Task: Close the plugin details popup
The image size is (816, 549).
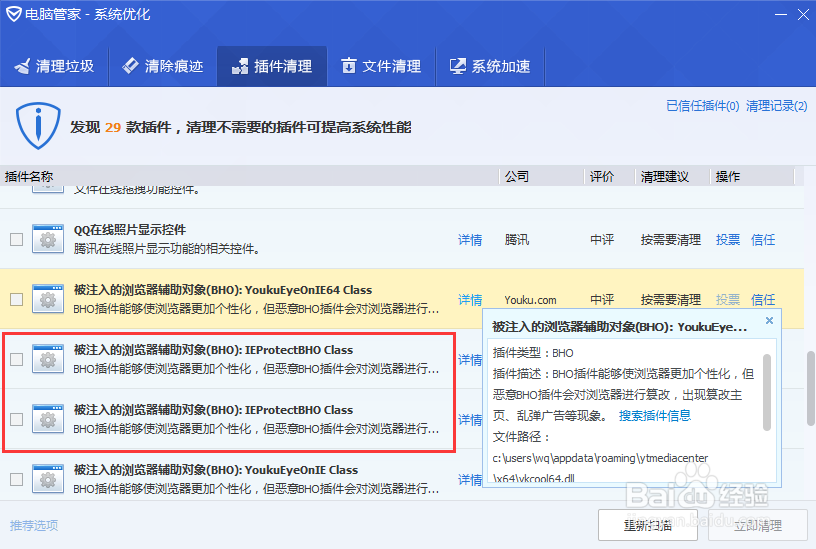Action: point(769,321)
